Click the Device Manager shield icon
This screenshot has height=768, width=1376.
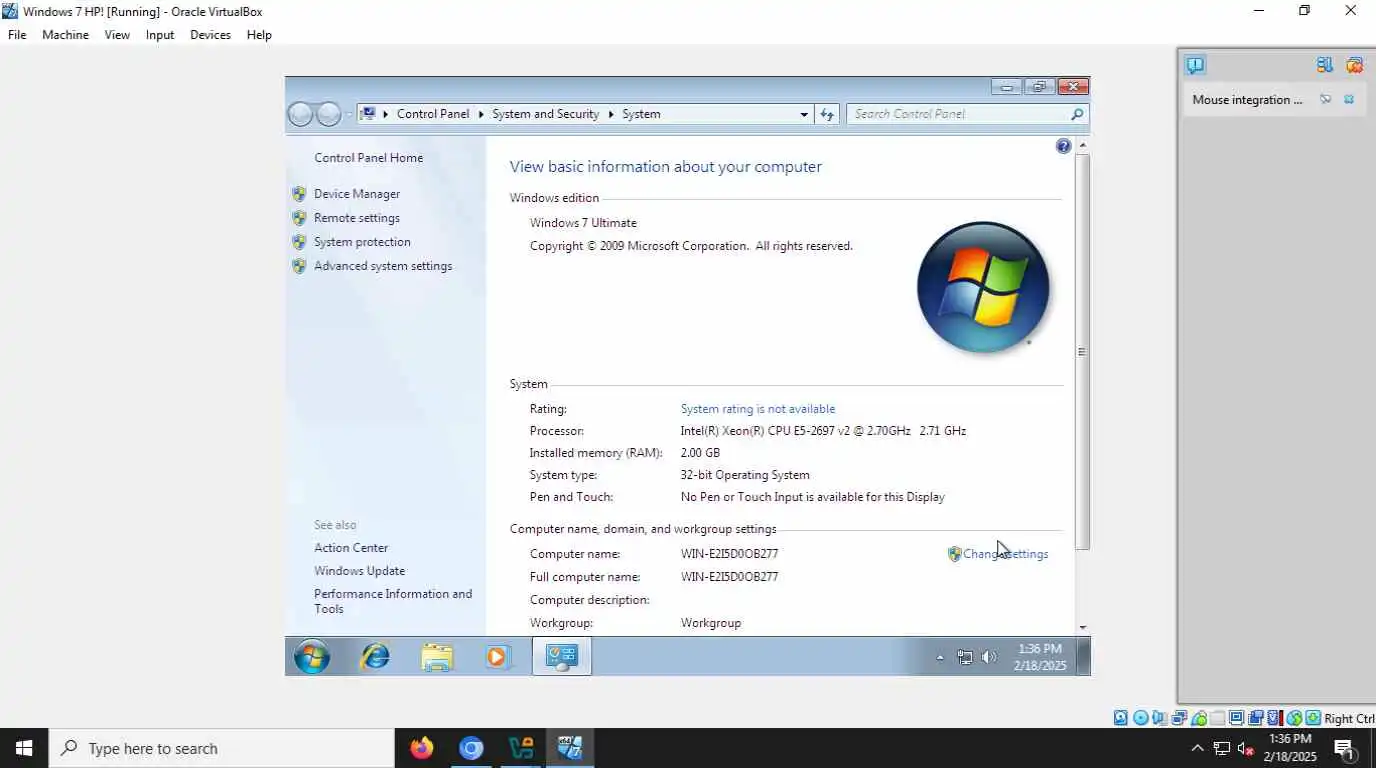pyautogui.click(x=299, y=194)
